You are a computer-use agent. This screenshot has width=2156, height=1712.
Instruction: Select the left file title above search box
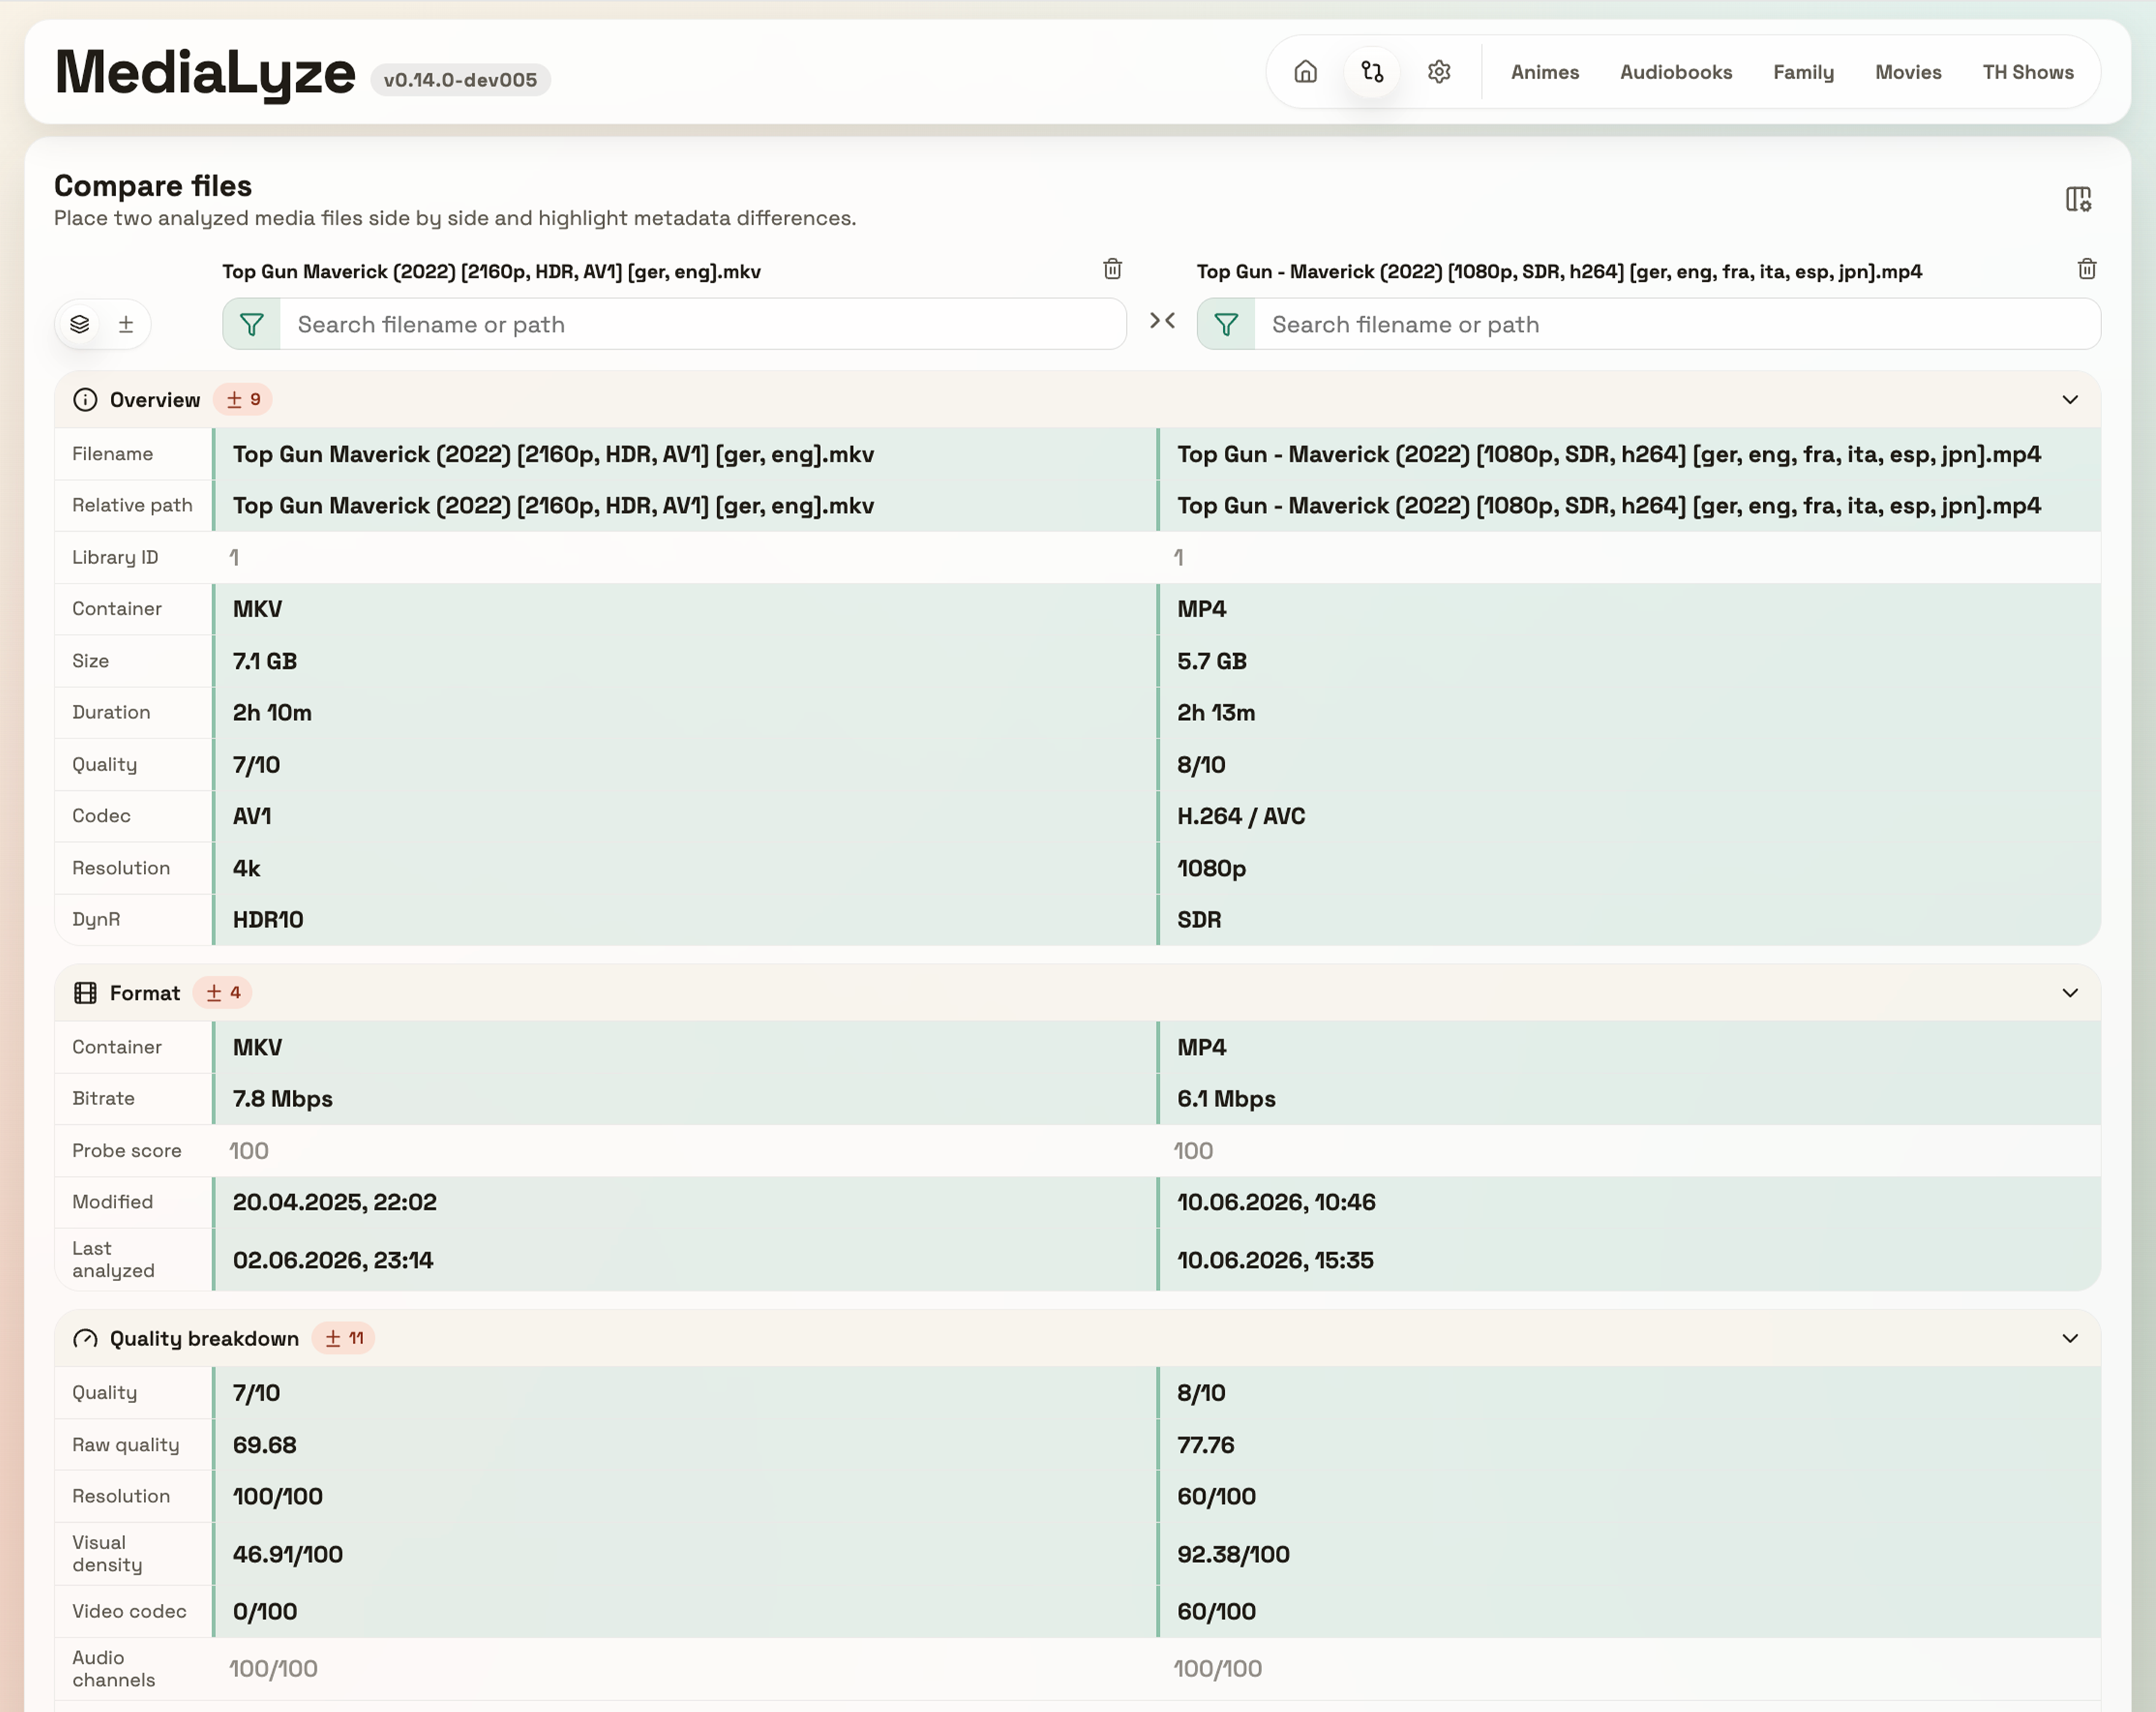(x=491, y=272)
